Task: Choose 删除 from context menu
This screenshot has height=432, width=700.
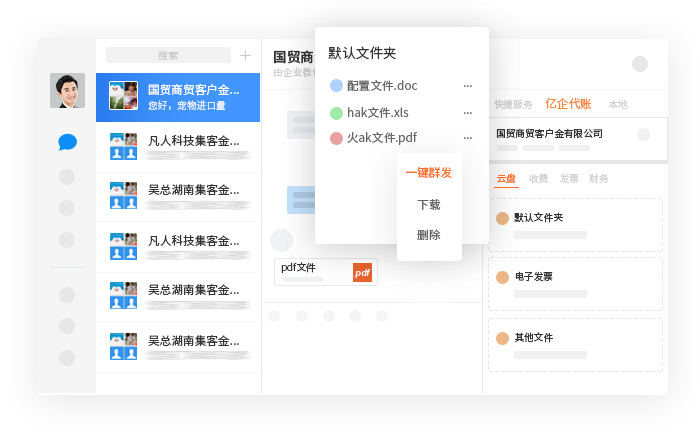Action: [429, 235]
